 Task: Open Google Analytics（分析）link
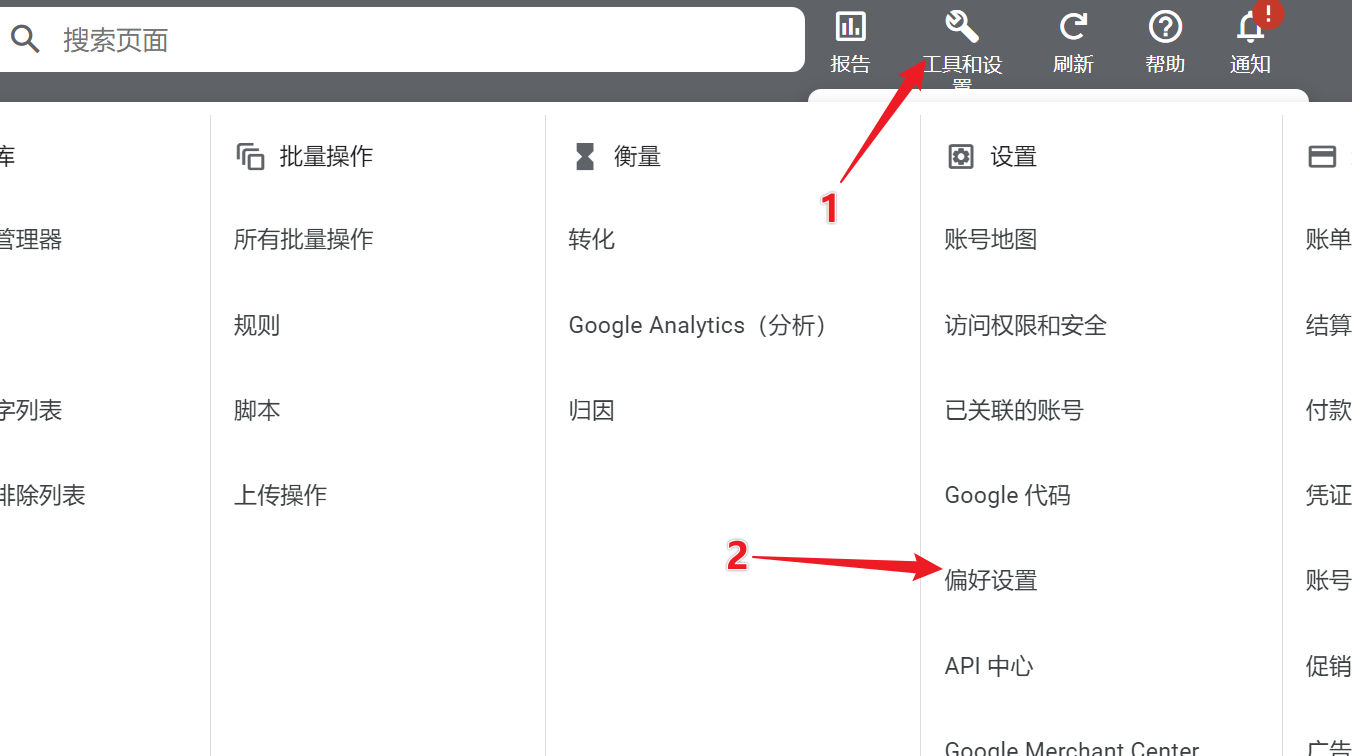tap(697, 325)
